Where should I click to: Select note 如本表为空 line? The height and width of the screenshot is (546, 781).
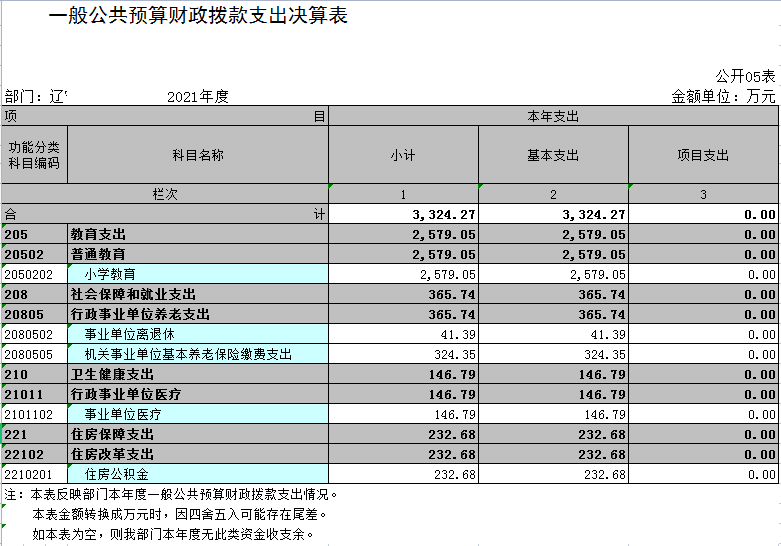[173, 534]
